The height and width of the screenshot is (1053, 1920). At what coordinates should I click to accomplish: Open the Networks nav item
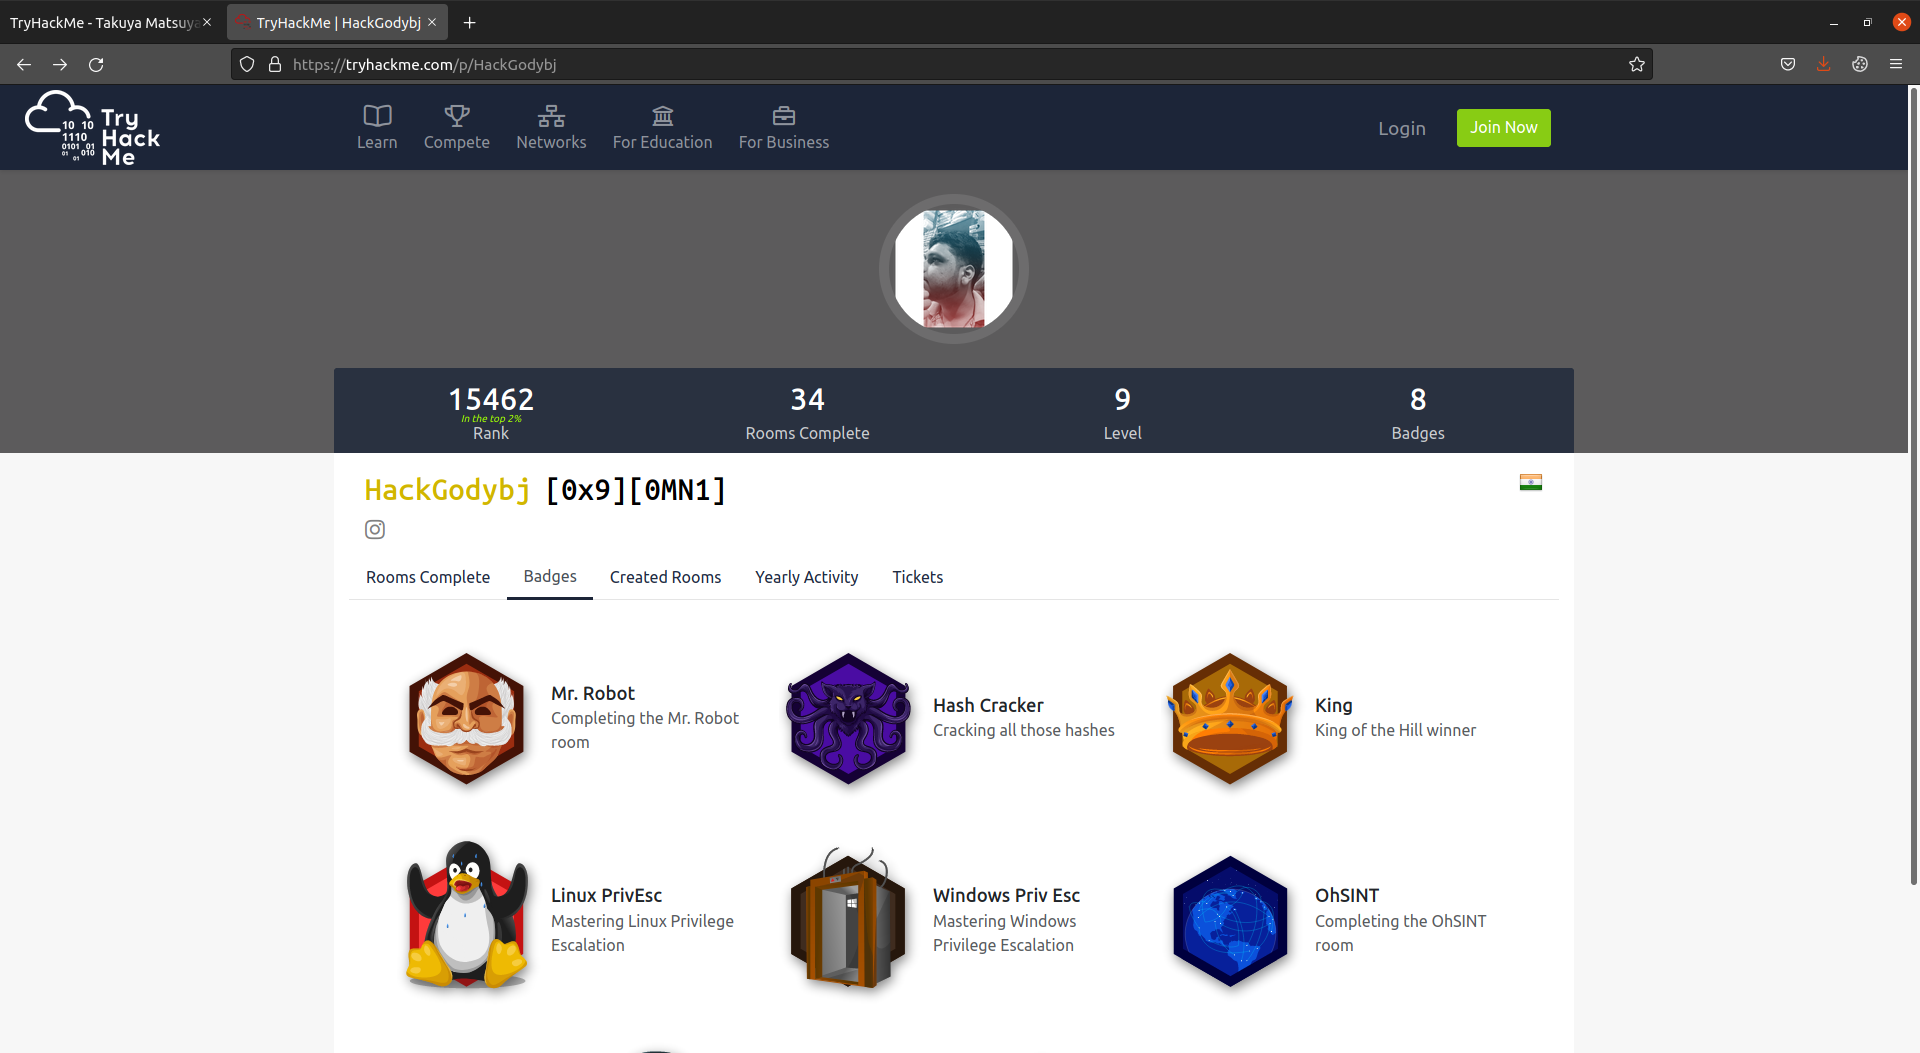(551, 128)
